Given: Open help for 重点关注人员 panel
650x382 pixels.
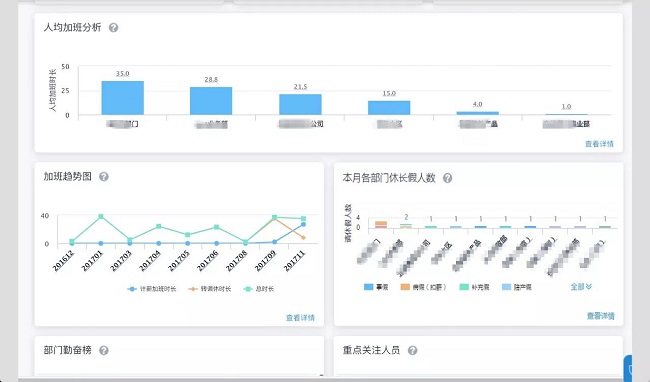Looking at the screenshot, I should click(x=412, y=351).
